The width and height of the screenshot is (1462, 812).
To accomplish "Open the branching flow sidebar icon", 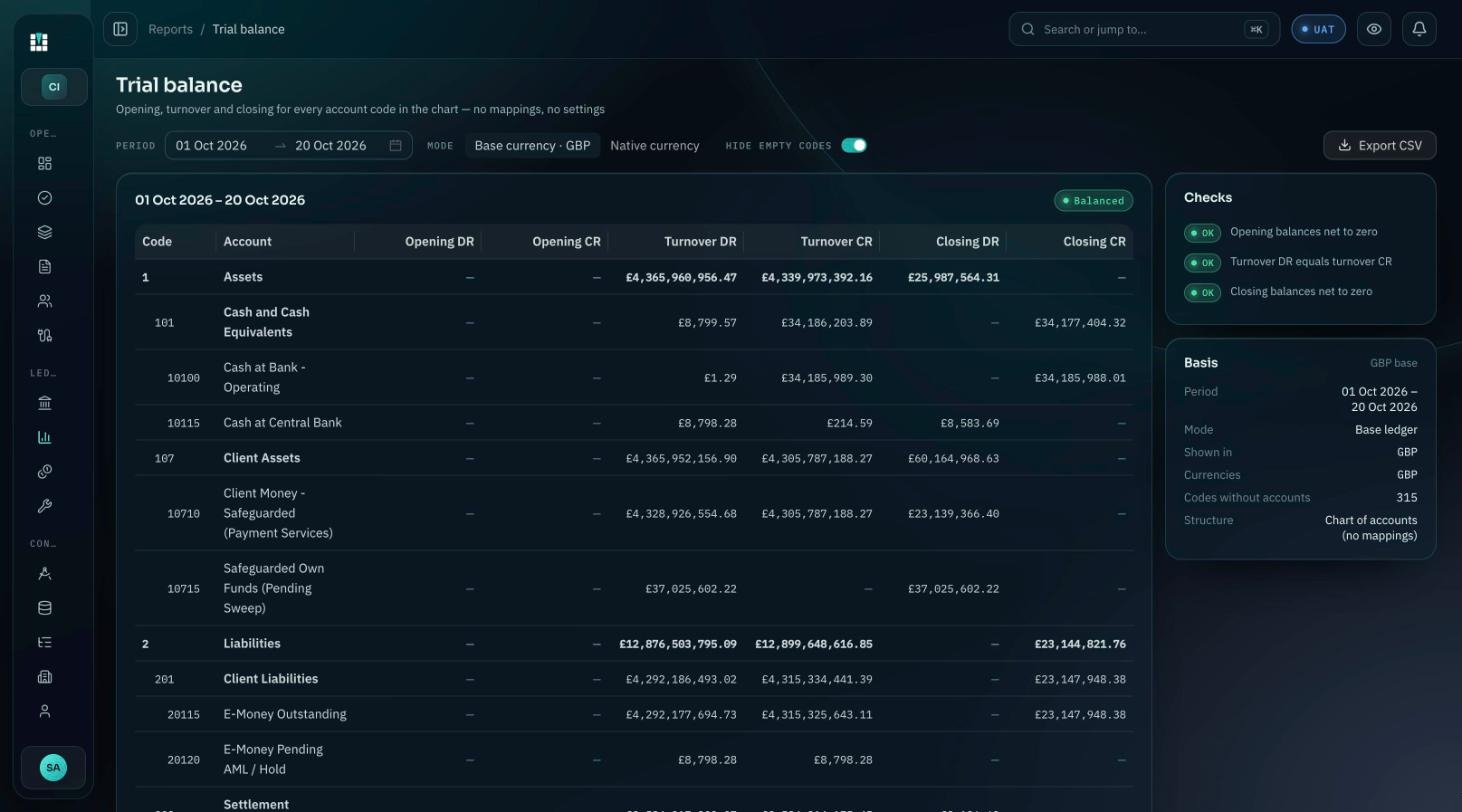I will 44,336.
